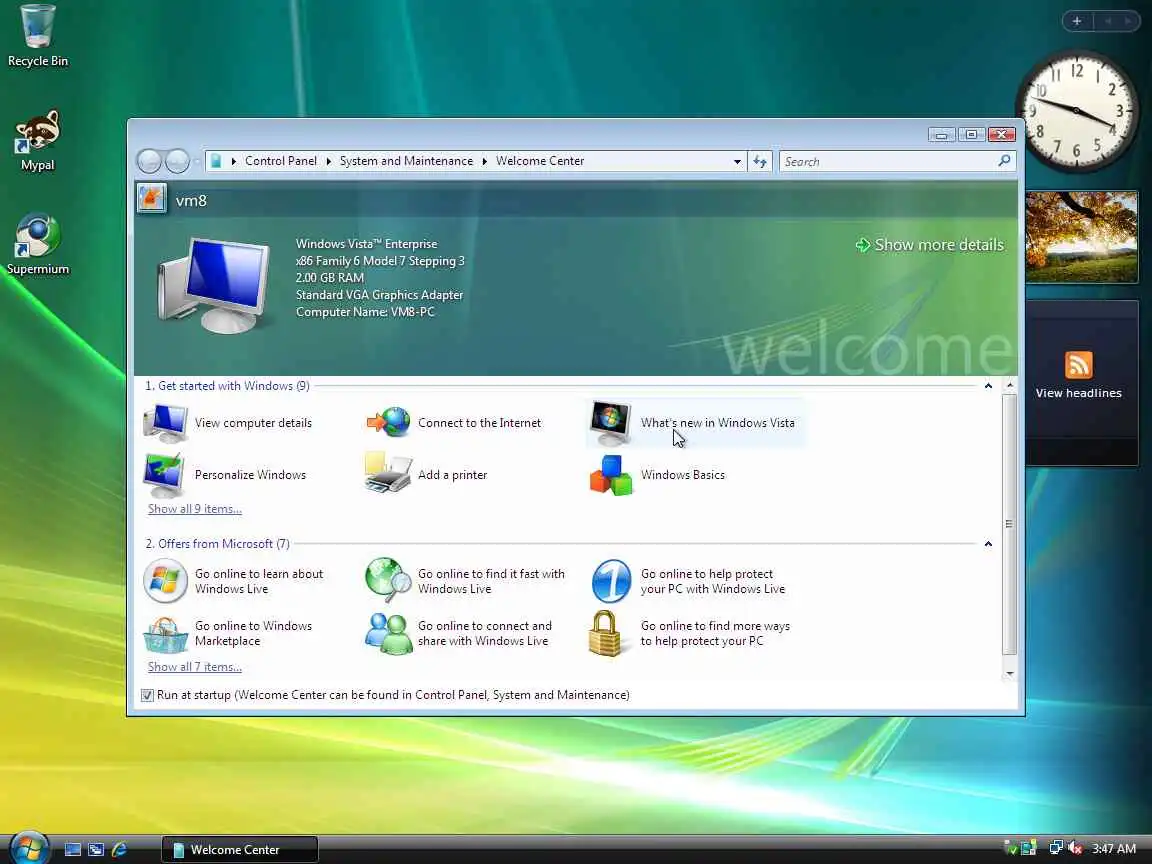This screenshot has width=1152, height=864.
Task: Click the refresh button beside address bar
Action: point(760,161)
